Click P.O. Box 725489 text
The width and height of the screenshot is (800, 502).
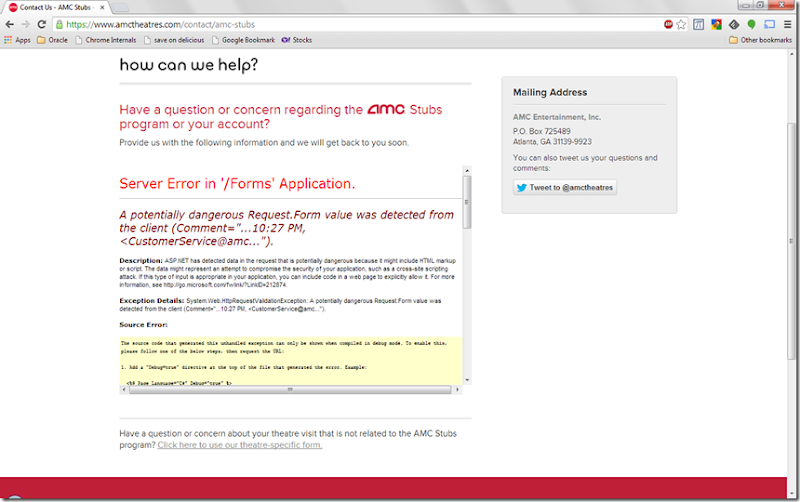[x=542, y=131]
